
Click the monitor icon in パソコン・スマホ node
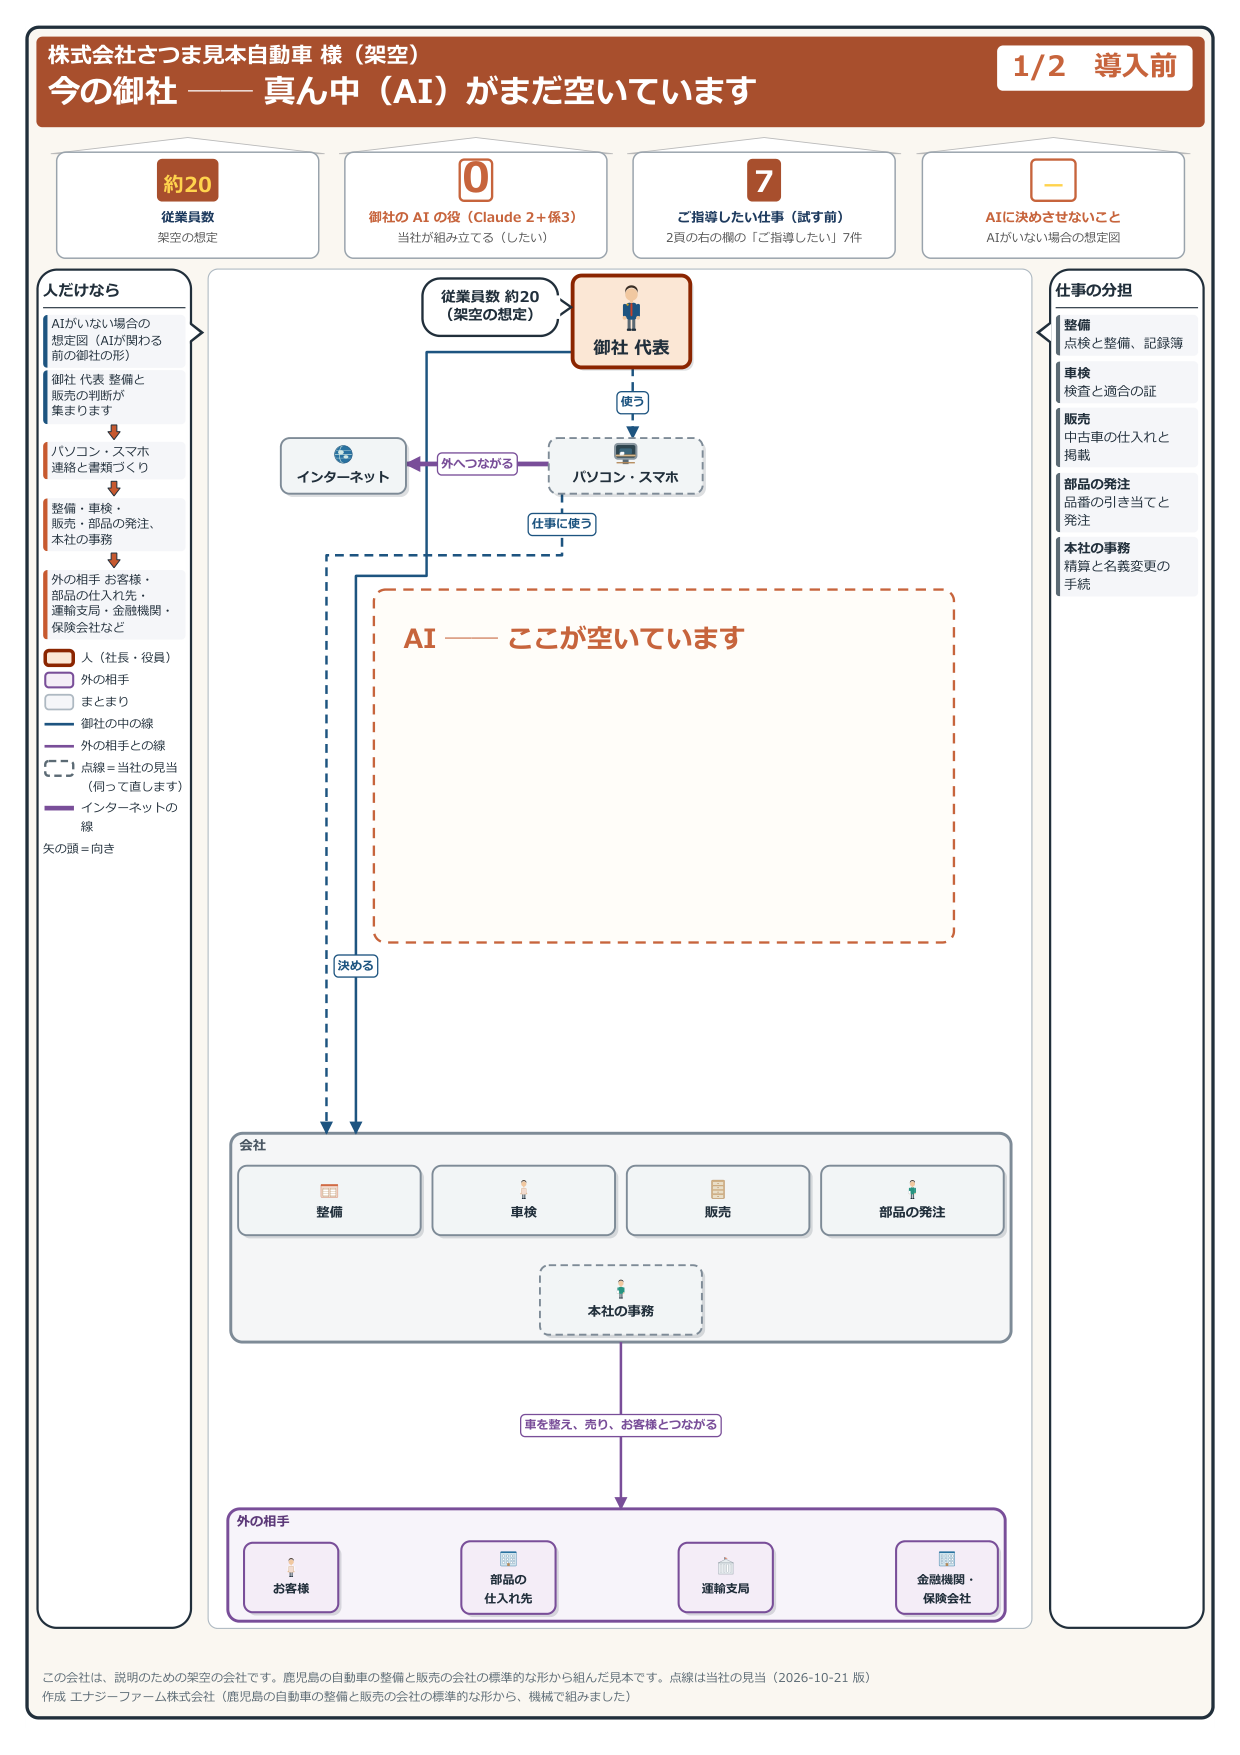point(626,454)
